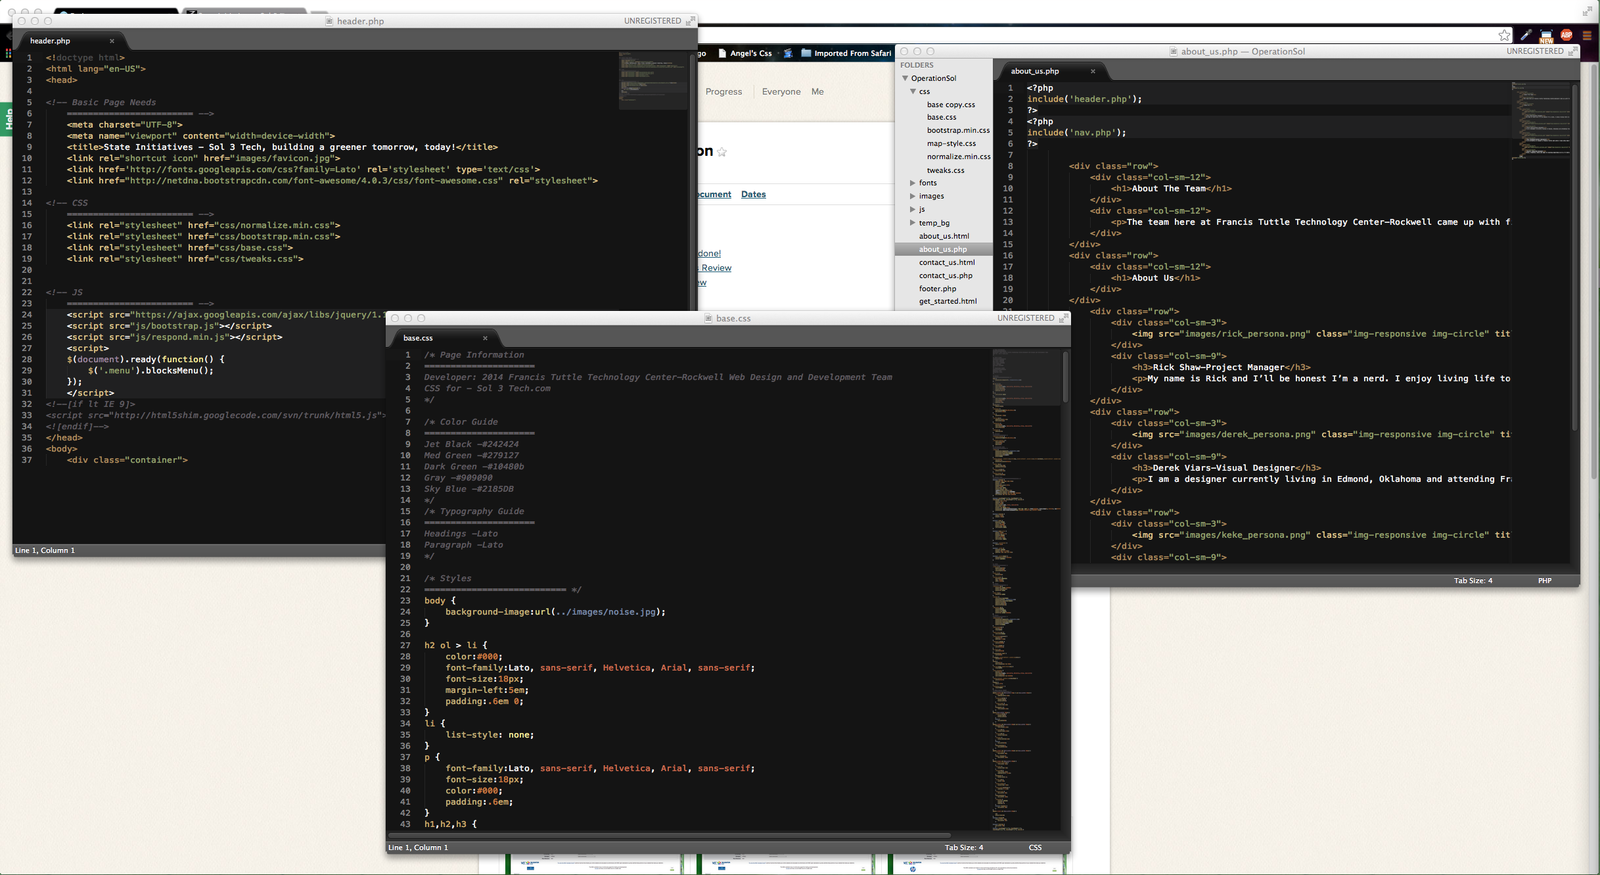
Task: Open get_started.html from the sidebar
Action: coord(948,301)
